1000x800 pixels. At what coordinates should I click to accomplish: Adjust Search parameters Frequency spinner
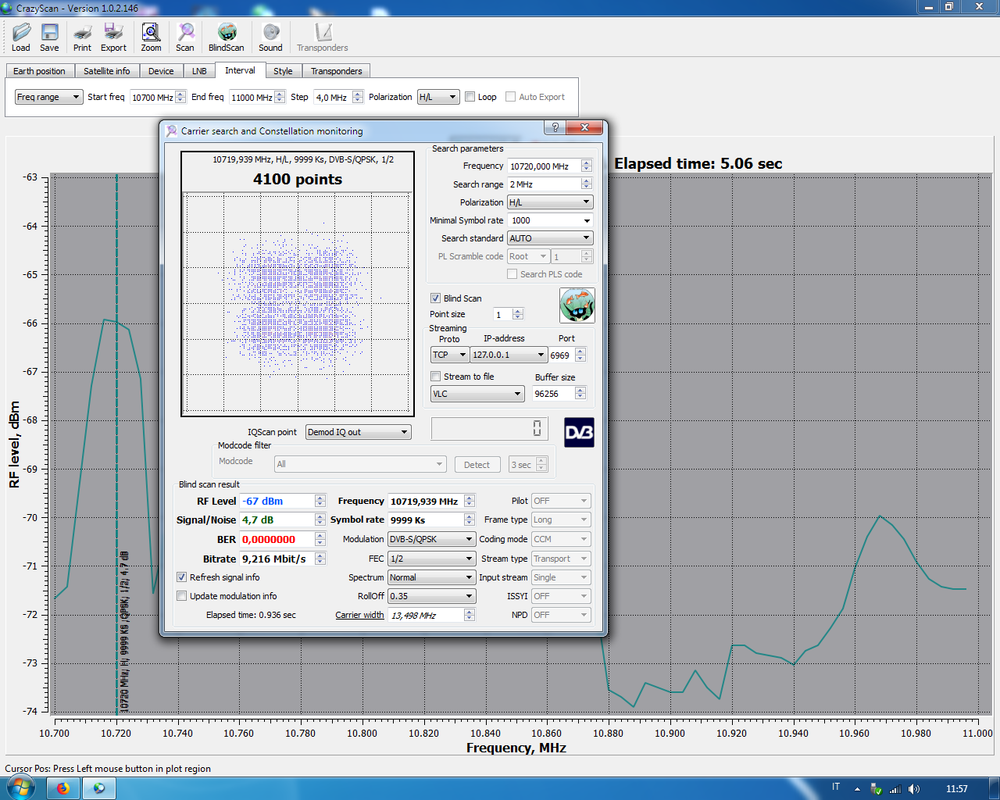[586, 166]
